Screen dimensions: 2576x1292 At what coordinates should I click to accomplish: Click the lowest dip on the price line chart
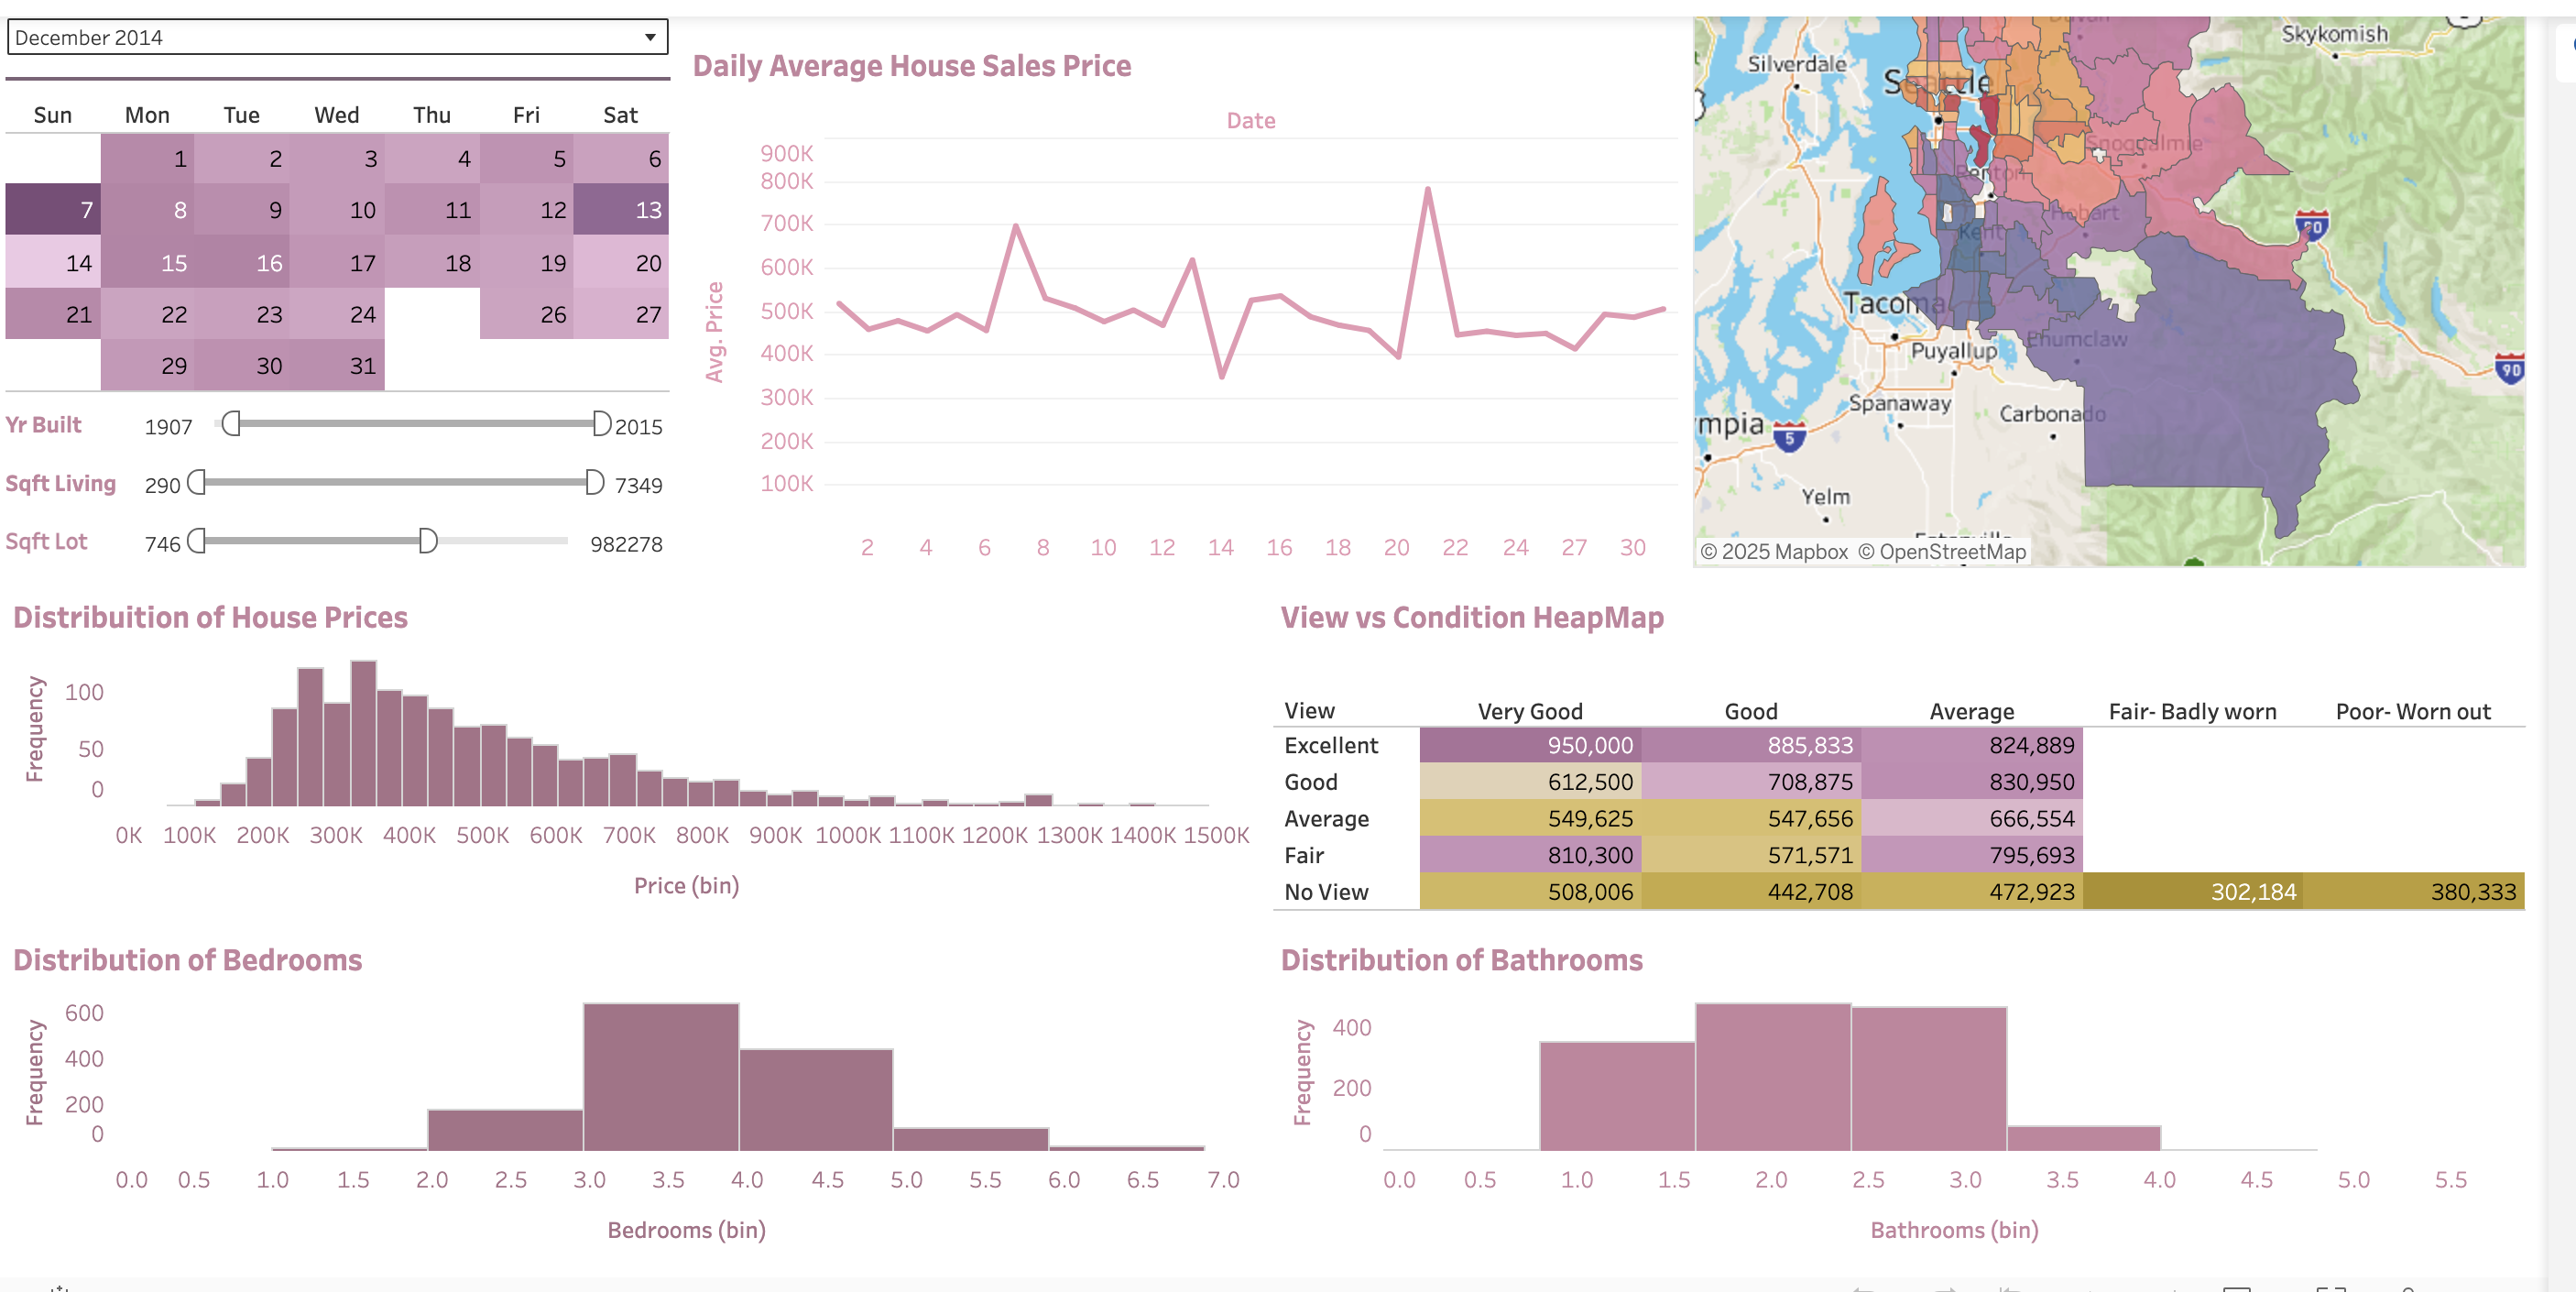tap(1222, 376)
